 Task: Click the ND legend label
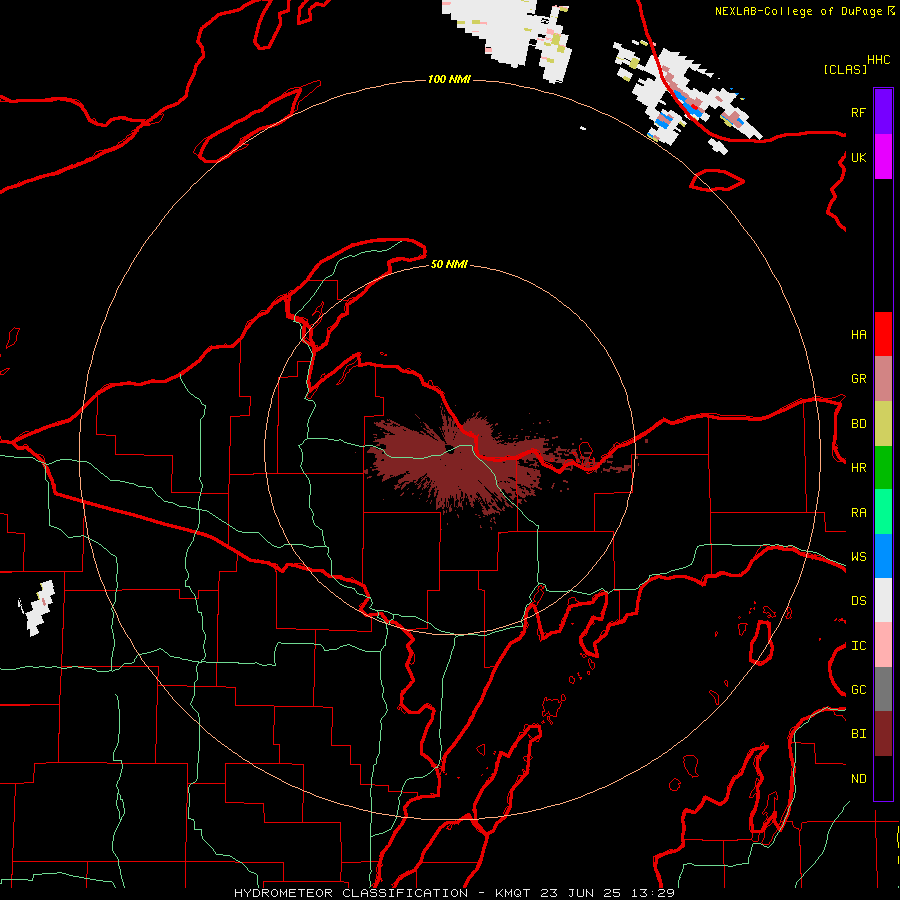pyautogui.click(x=858, y=779)
